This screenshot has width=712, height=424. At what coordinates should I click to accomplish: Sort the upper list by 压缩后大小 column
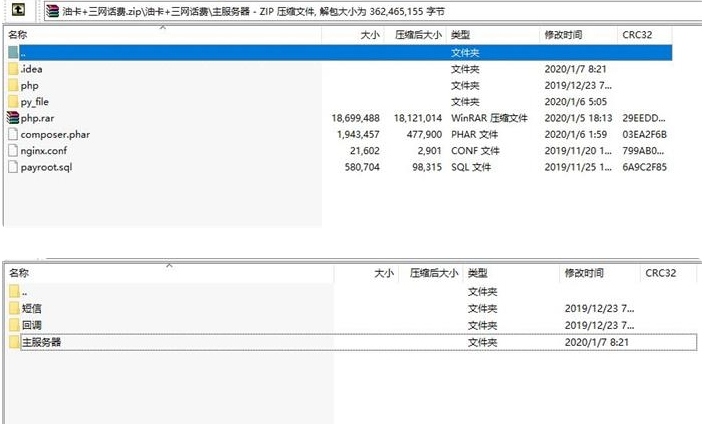coord(418,35)
